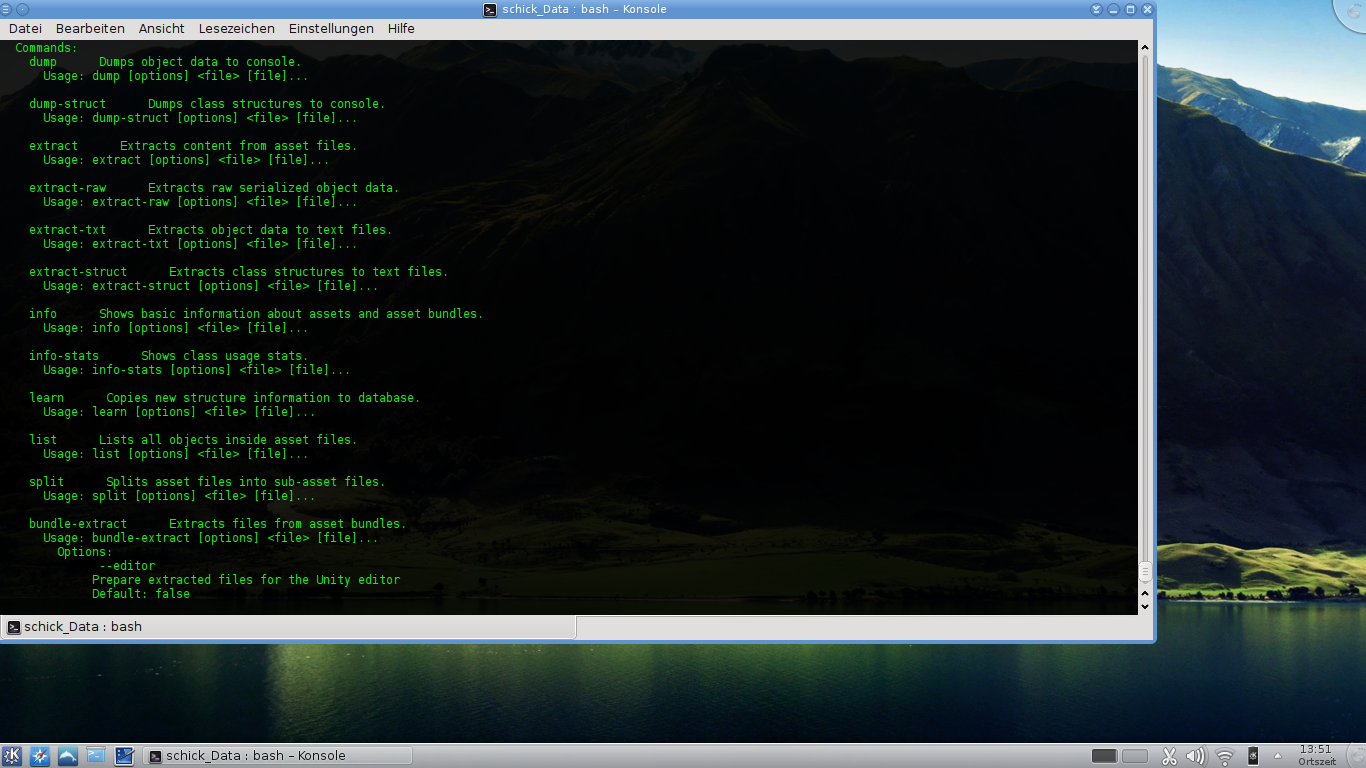This screenshot has height=768, width=1366.
Task: Open the Datei menu
Action: (x=25, y=29)
